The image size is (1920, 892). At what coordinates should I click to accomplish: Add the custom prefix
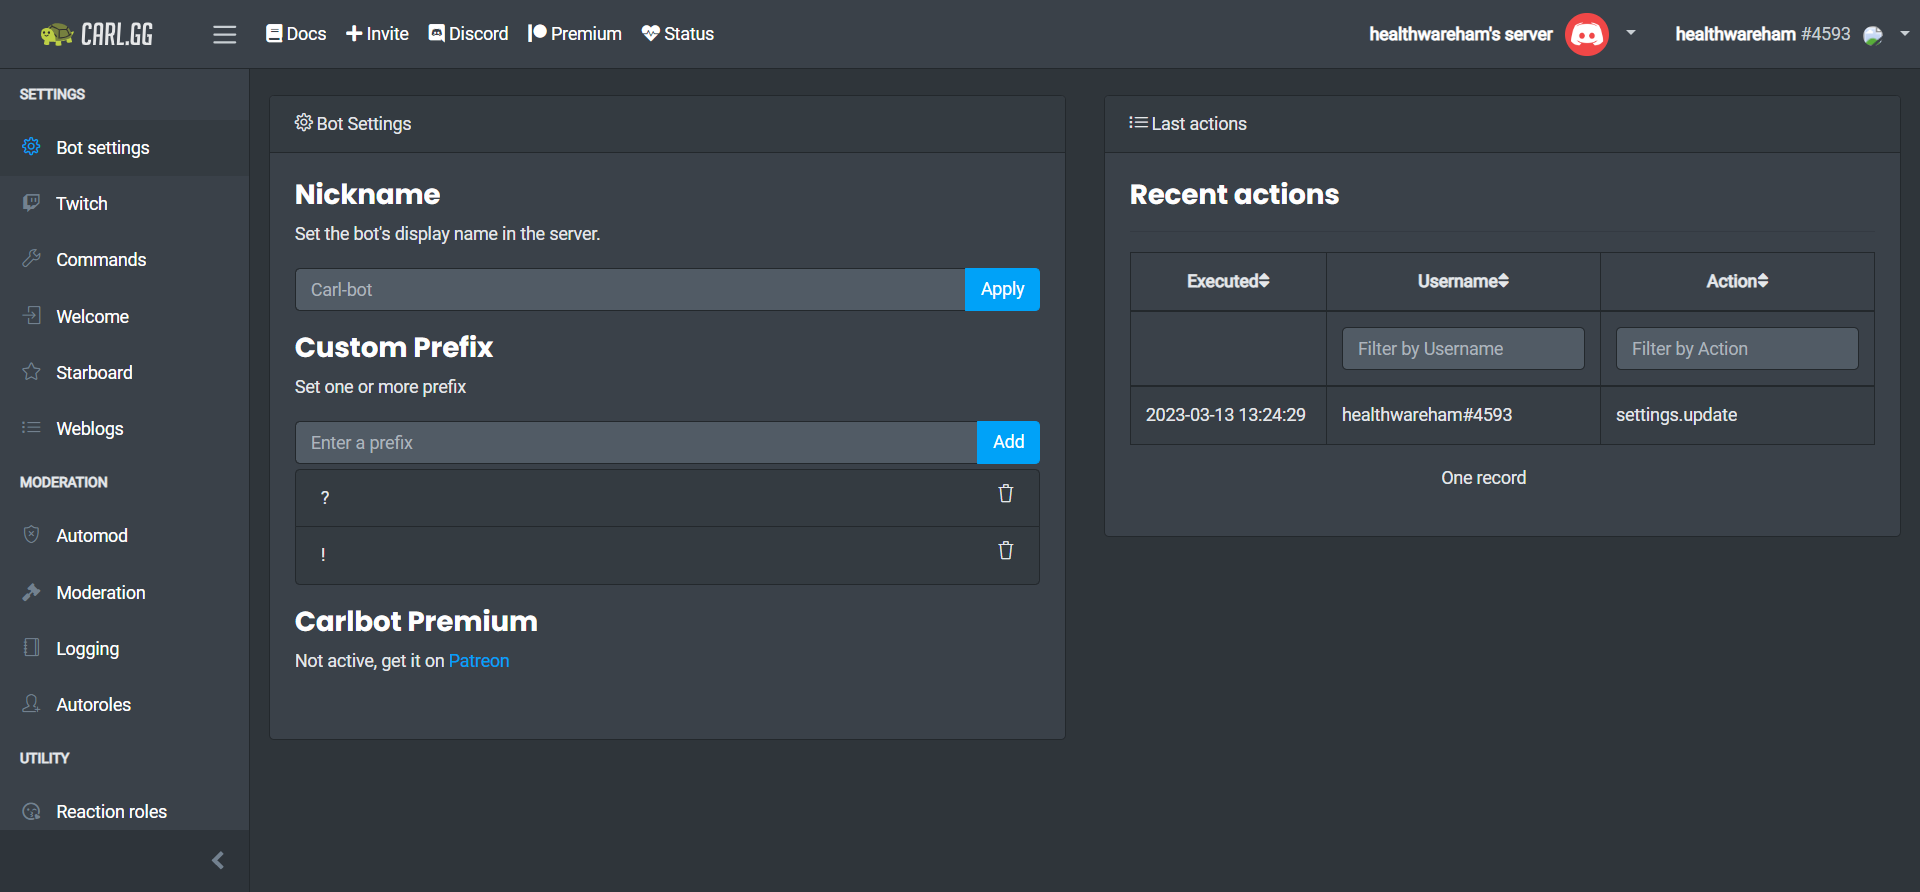pos(1008,443)
